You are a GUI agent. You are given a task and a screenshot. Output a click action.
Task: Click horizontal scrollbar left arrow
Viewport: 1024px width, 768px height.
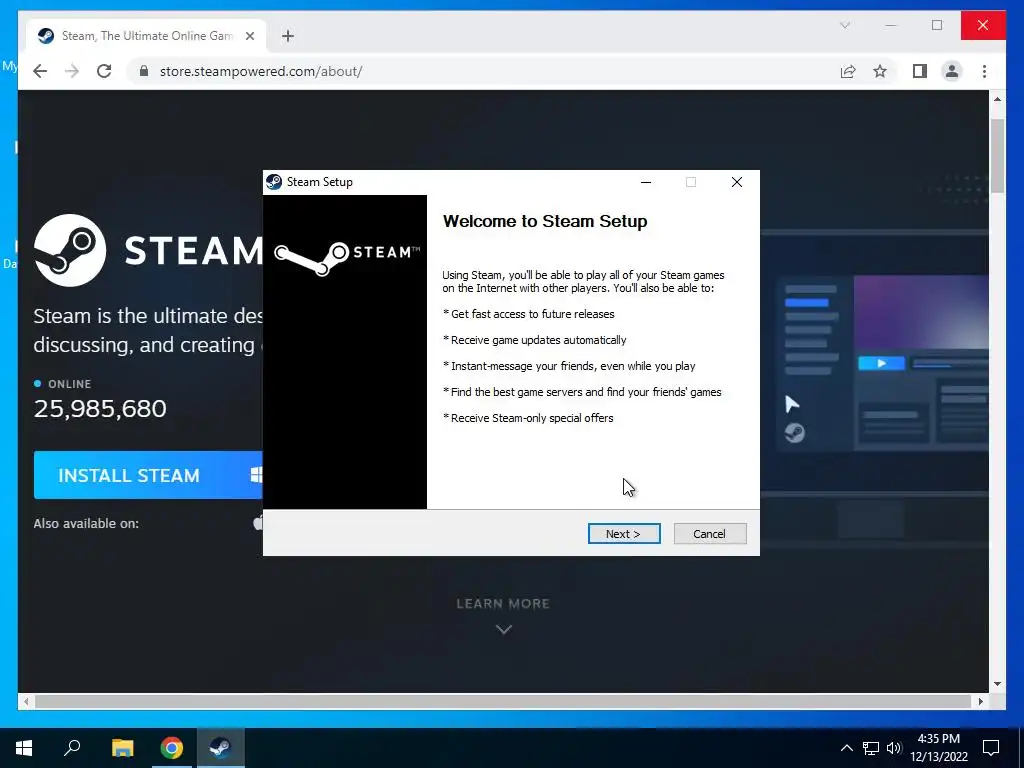26,701
